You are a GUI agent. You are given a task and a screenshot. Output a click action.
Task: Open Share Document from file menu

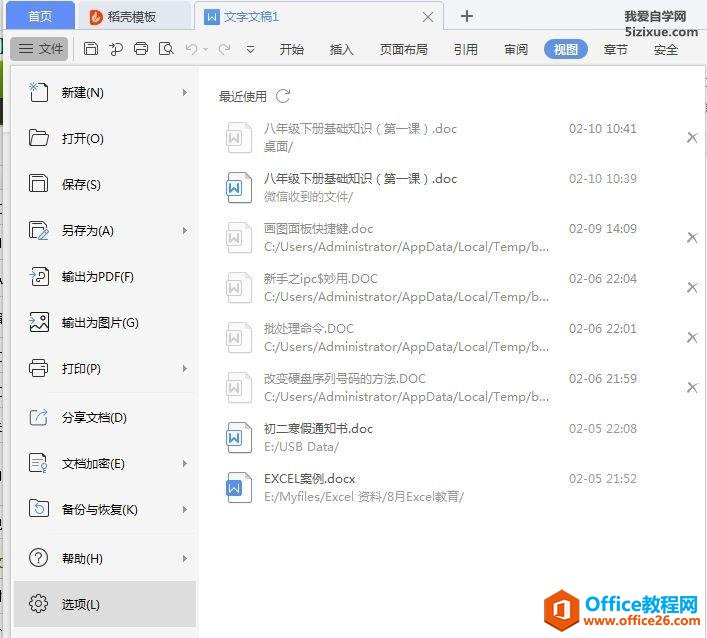coord(94,418)
